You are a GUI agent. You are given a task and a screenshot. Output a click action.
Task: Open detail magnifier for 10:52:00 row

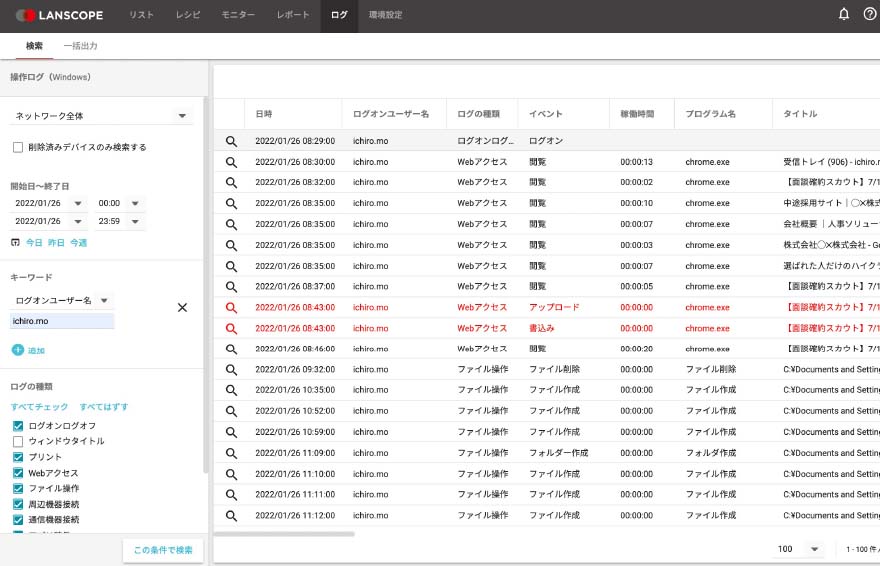coord(231,411)
